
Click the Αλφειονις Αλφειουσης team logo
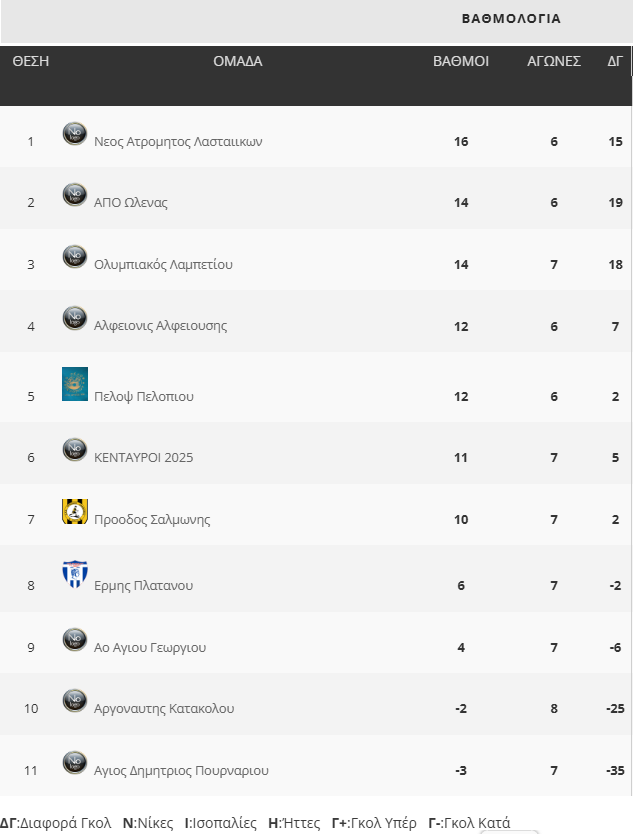point(75,318)
